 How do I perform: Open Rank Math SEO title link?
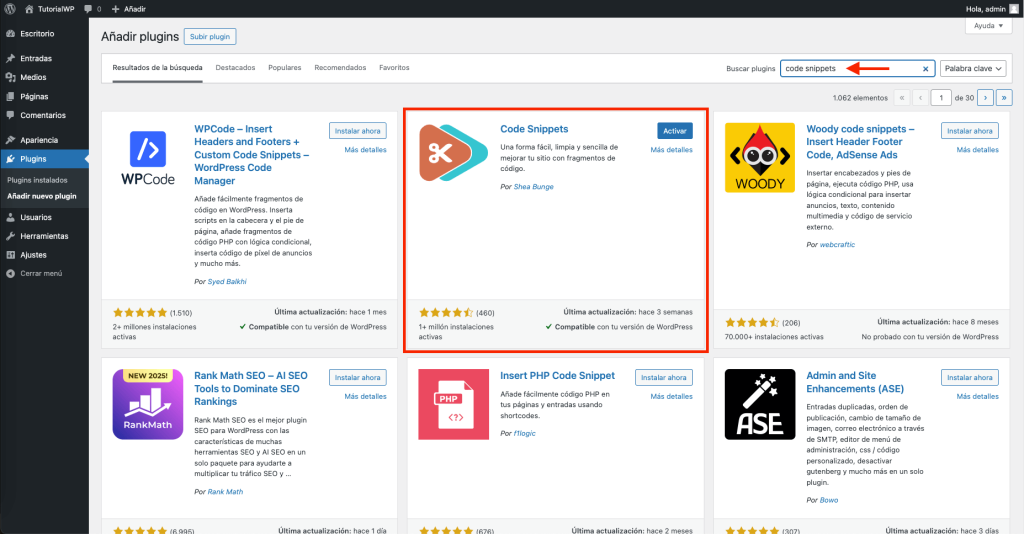tap(251, 388)
